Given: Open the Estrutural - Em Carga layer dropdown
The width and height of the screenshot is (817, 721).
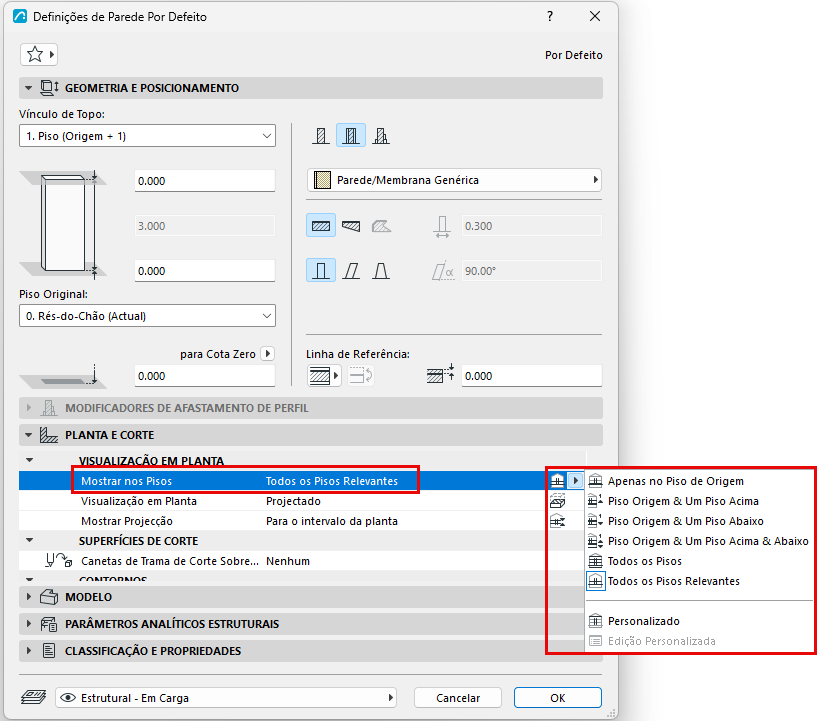Looking at the screenshot, I should click(x=226, y=698).
